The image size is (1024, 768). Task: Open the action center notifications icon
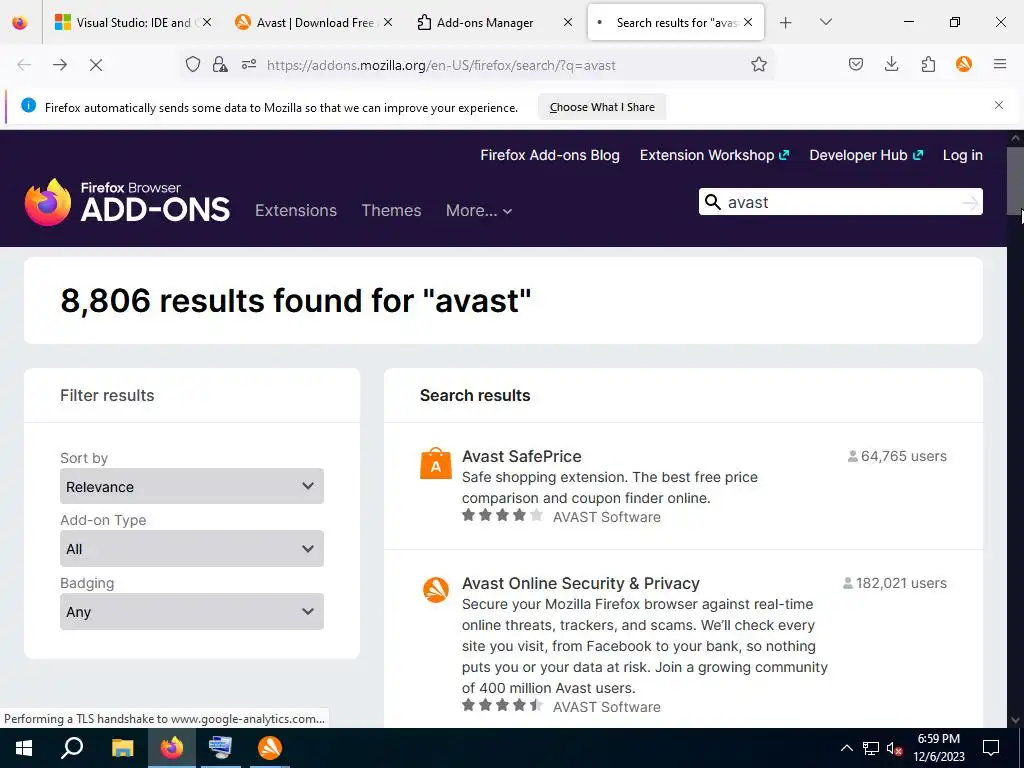991,748
